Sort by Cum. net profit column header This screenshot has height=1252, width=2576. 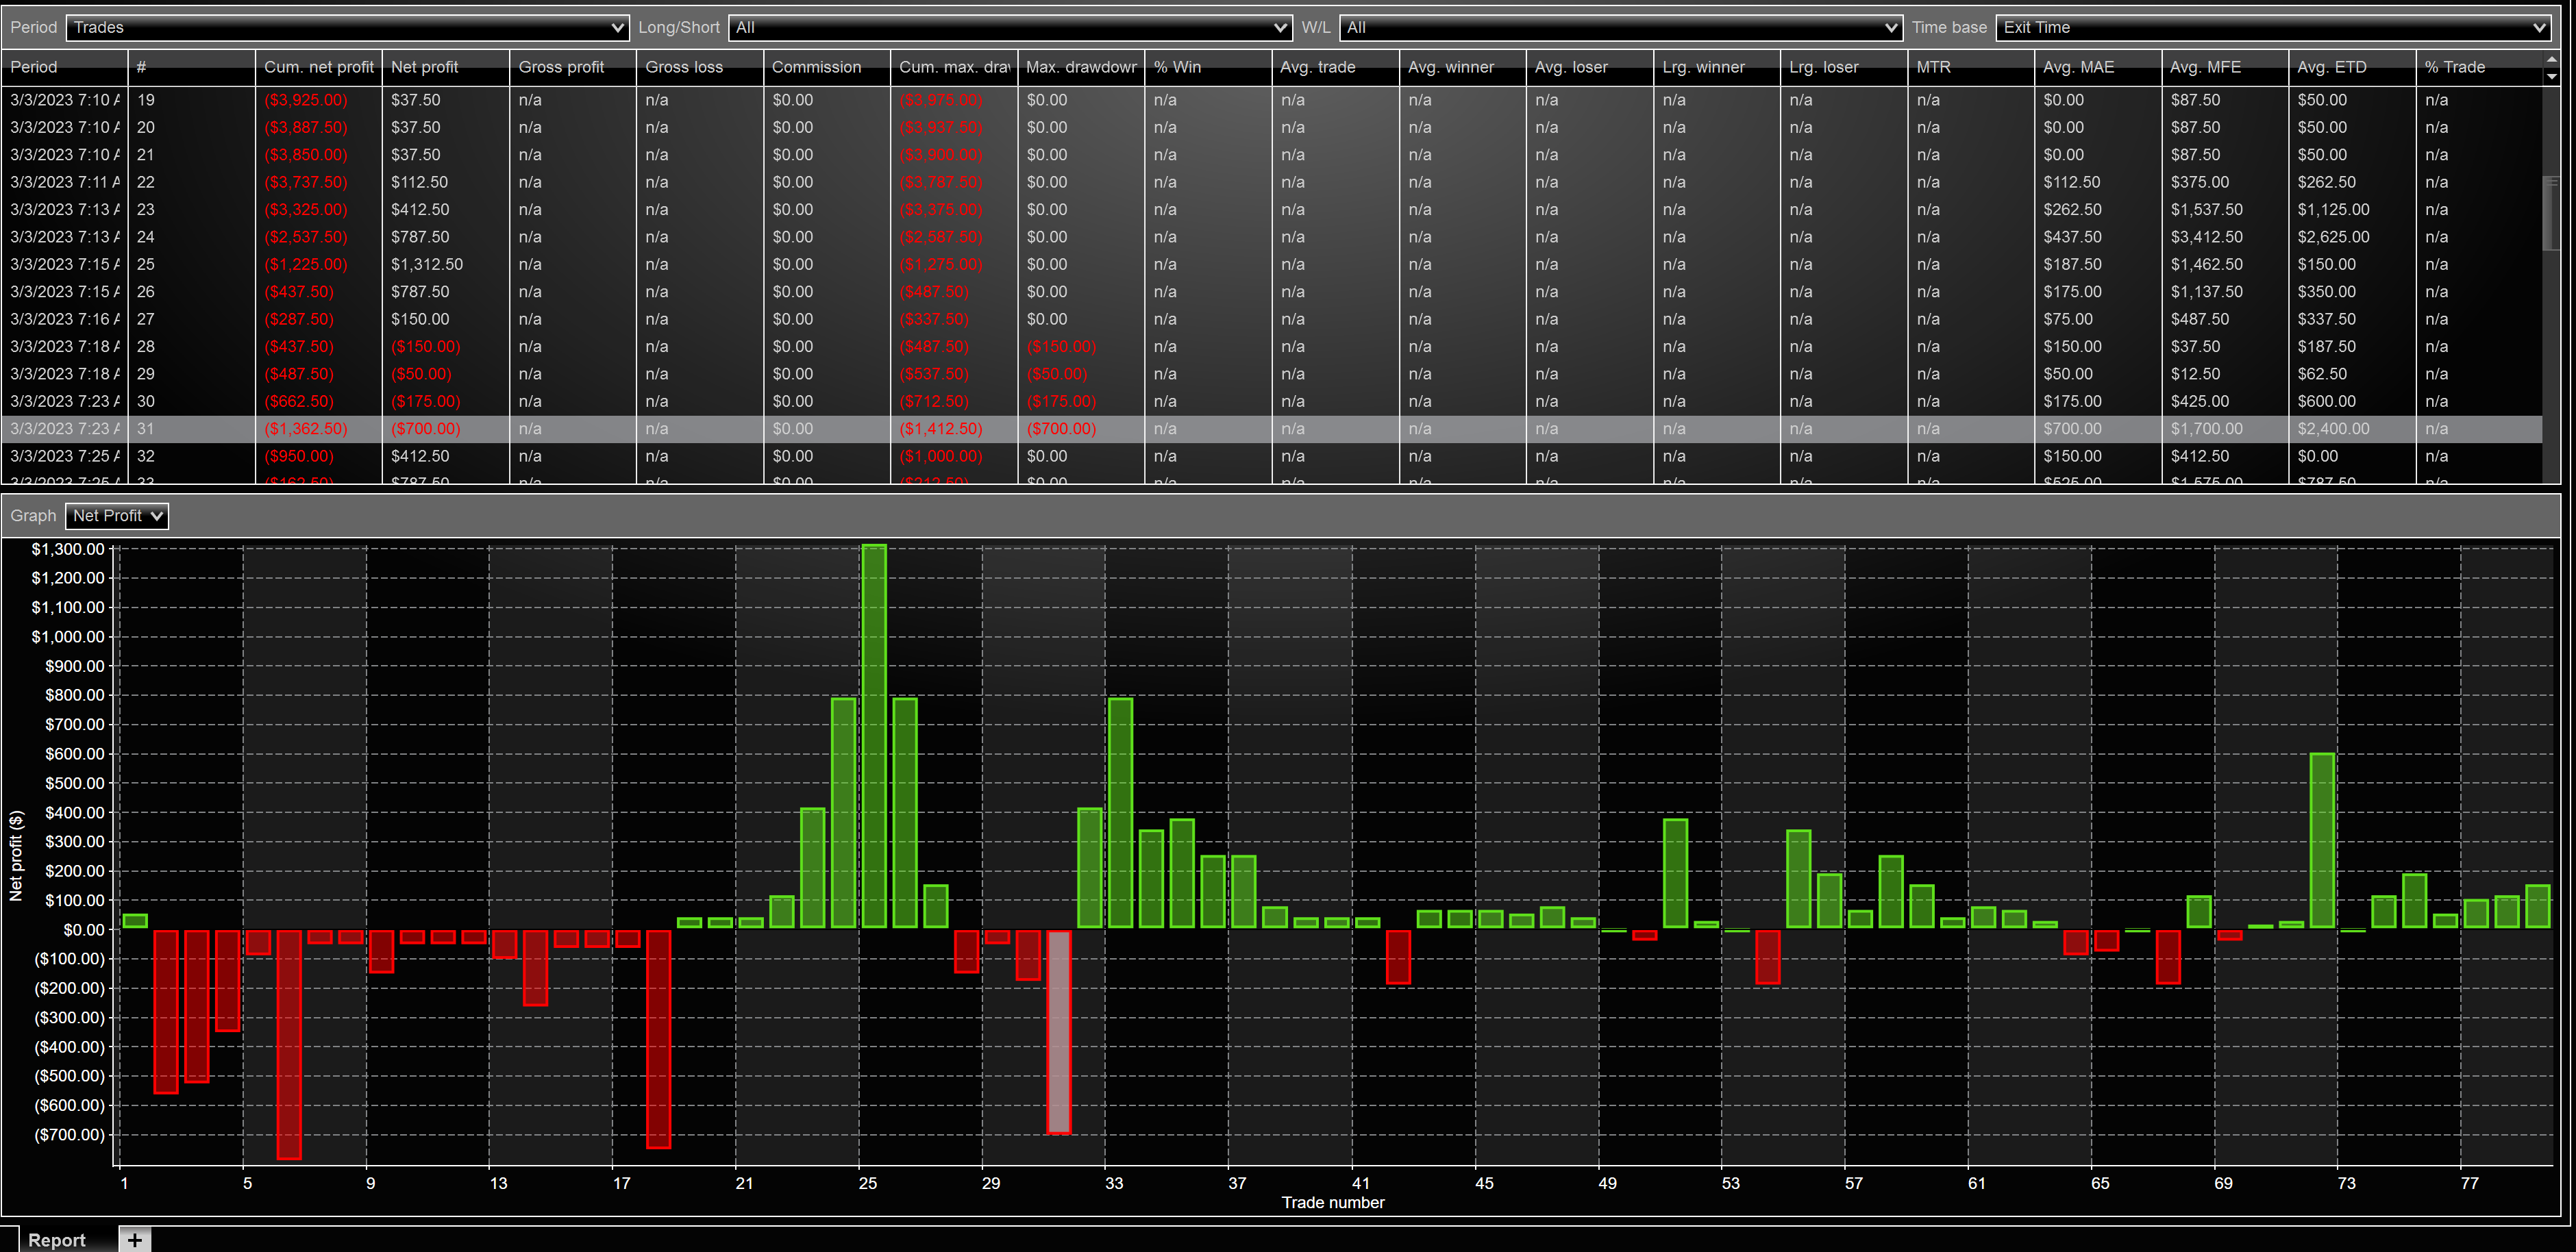pos(318,67)
